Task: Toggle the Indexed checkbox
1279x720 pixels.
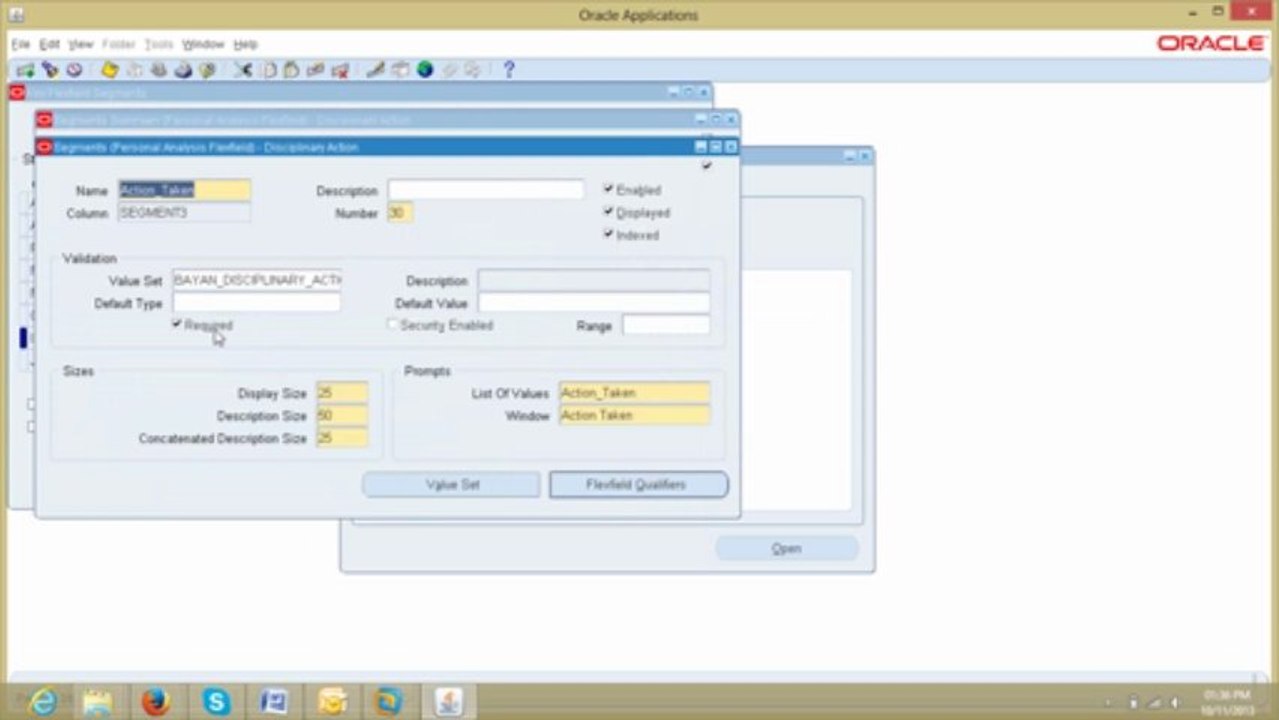Action: 608,234
